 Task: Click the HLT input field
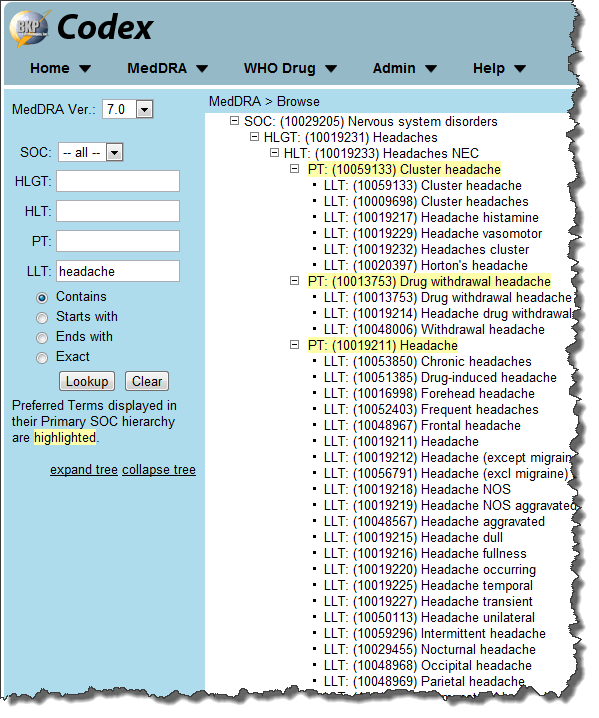pos(118,212)
